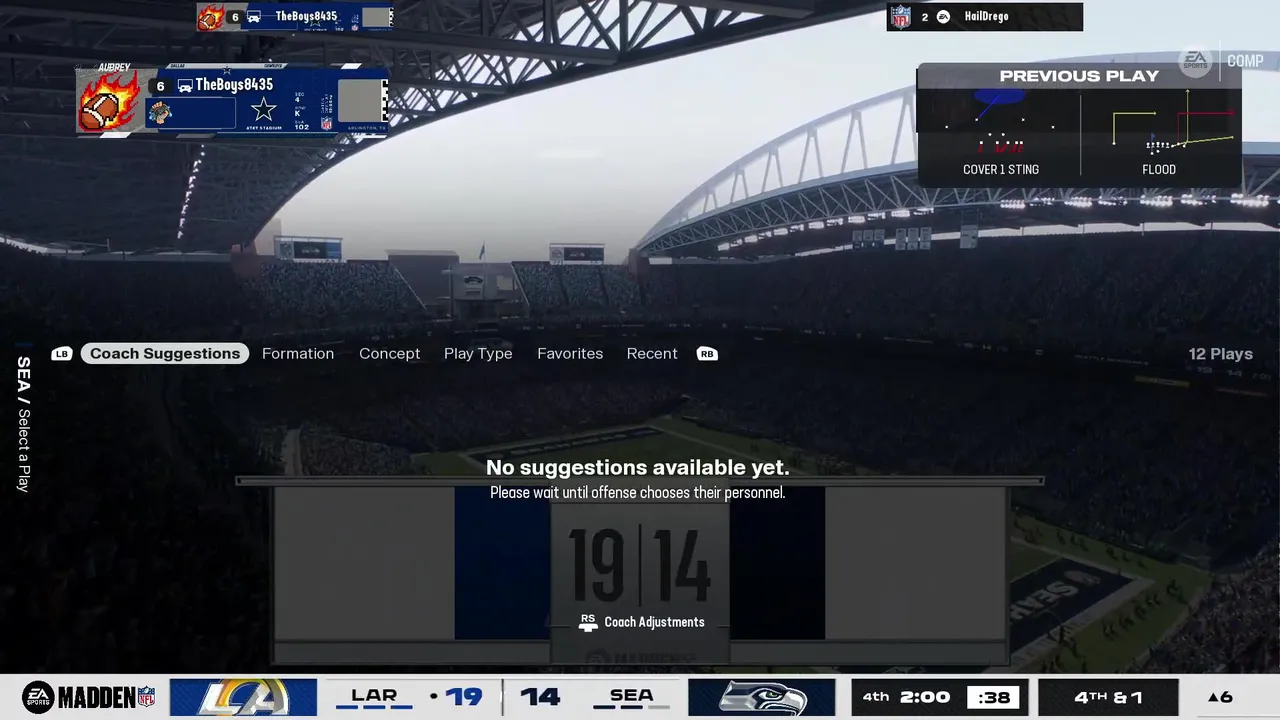Click the LAR team abbreviation
Image resolution: width=1280 pixels, height=720 pixels.
[374, 696]
